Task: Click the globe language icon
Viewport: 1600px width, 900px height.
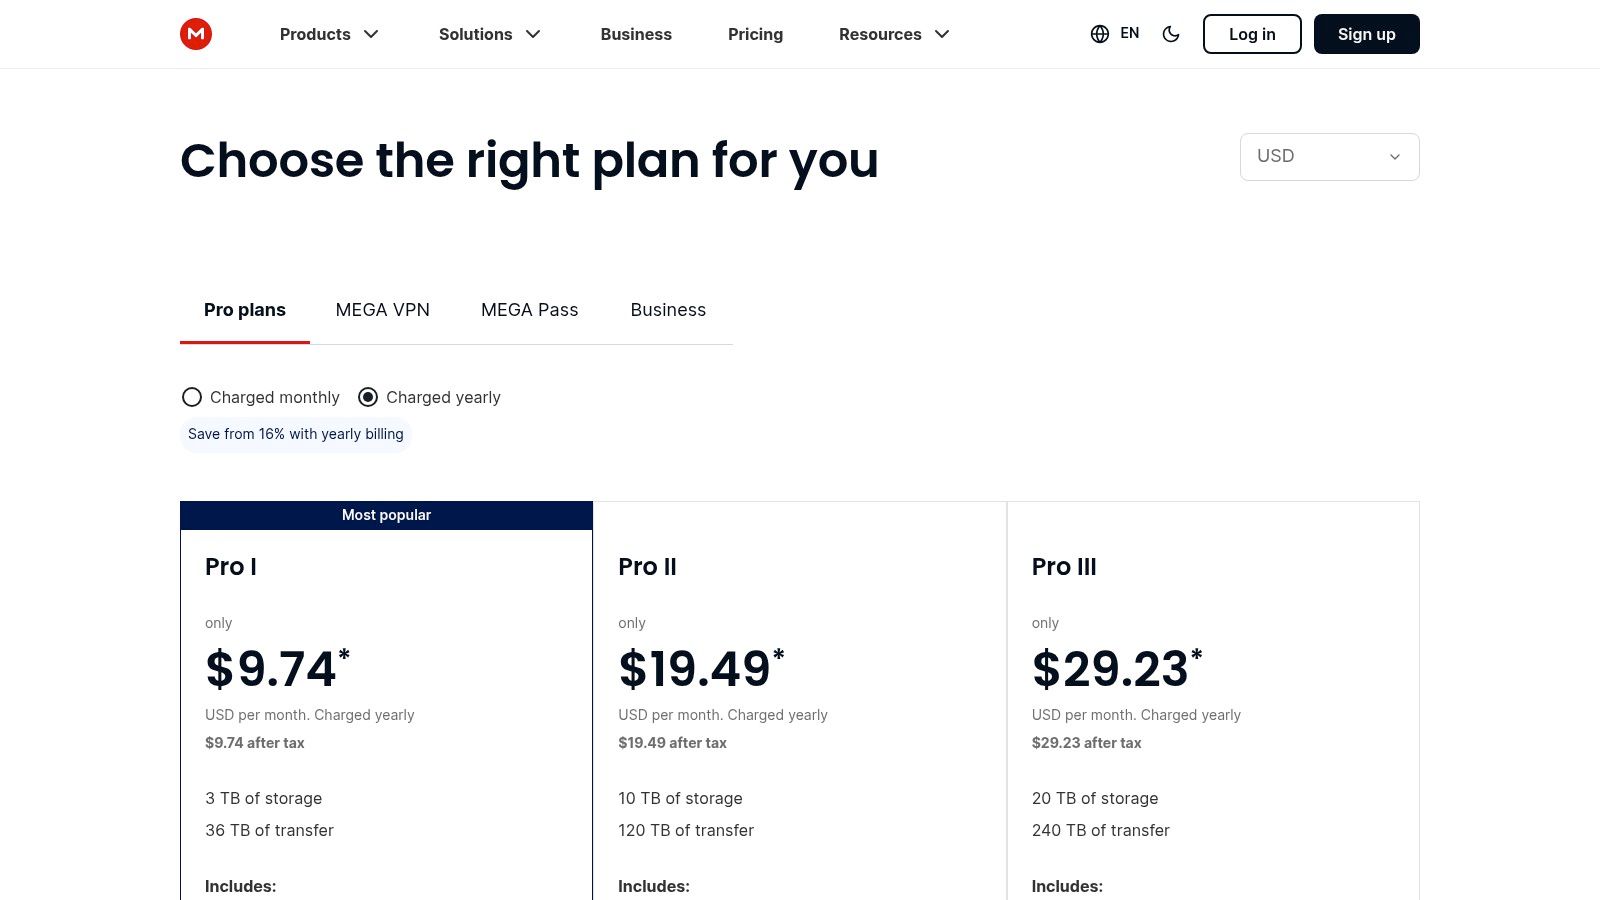Action: point(1100,34)
